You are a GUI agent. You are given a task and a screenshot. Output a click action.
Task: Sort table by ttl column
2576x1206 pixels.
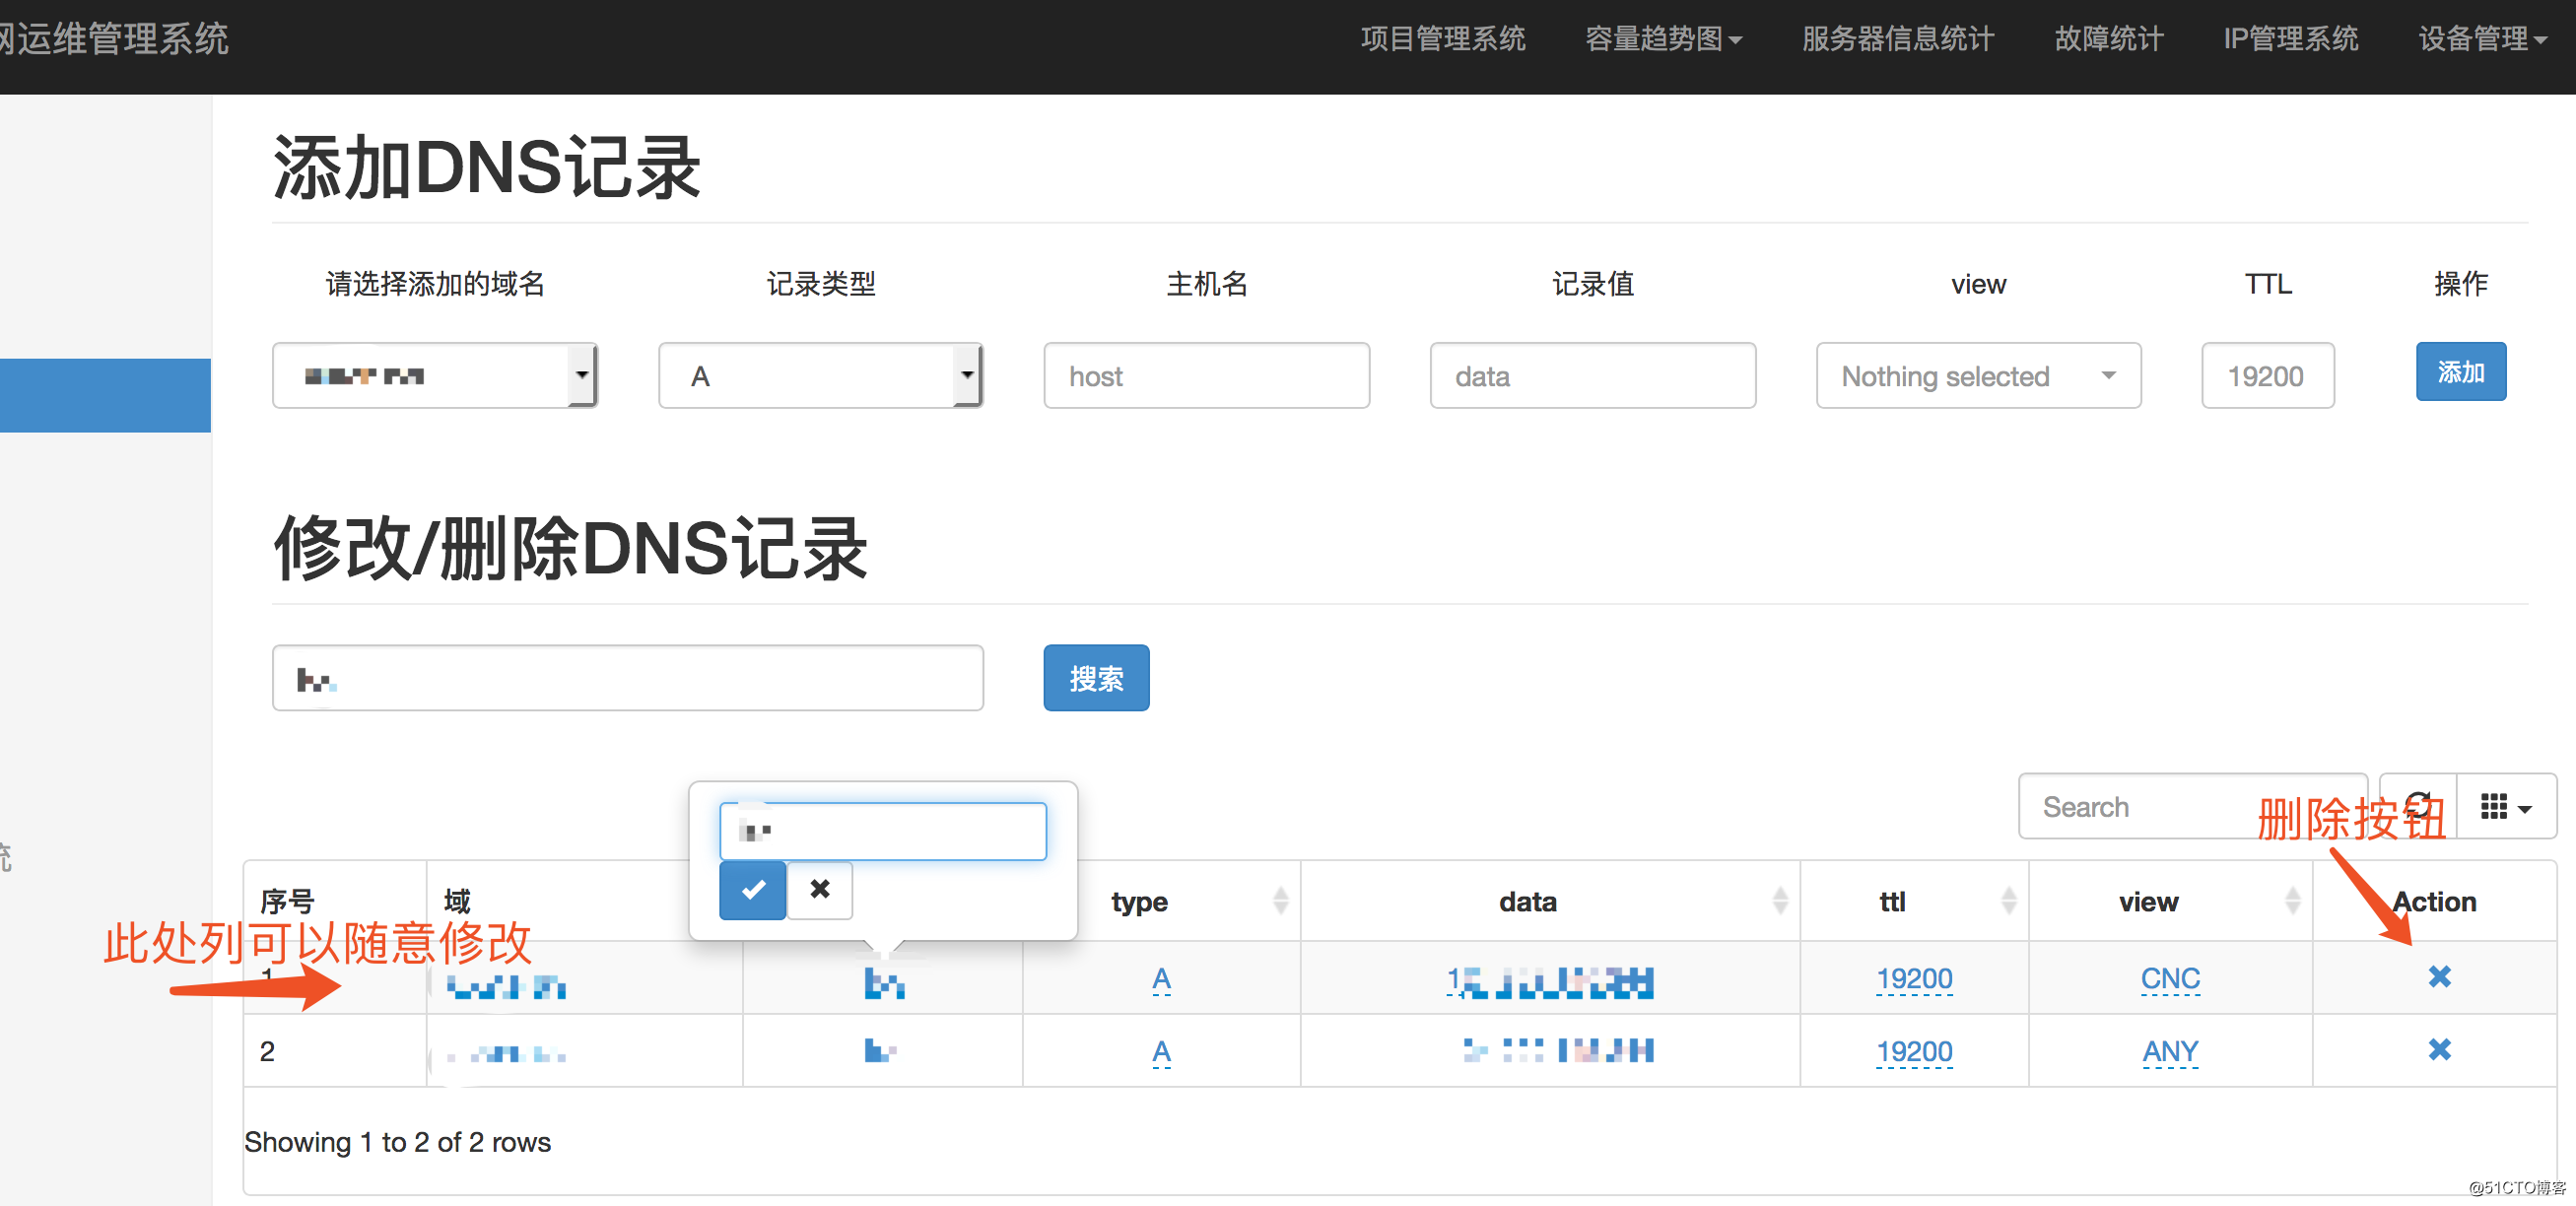point(1913,901)
